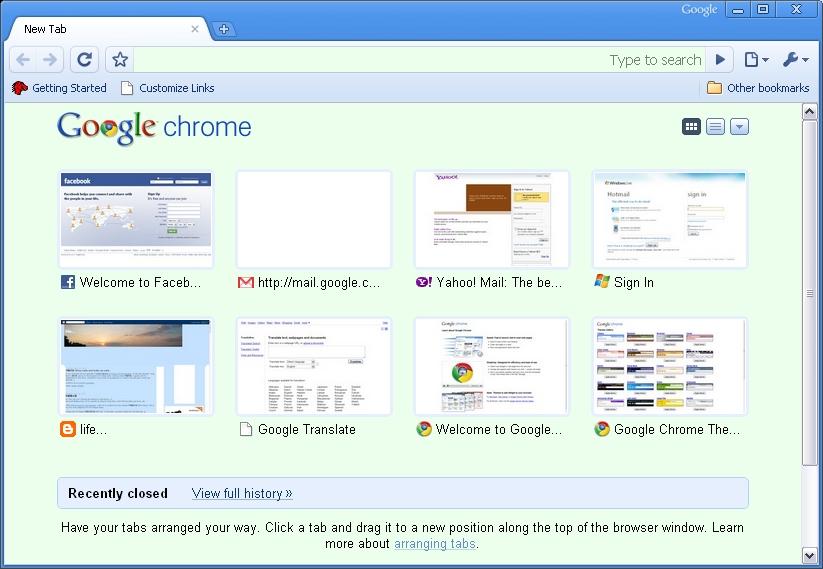This screenshot has width=823, height=569.
Task: Switch to list view
Action: coord(715,127)
